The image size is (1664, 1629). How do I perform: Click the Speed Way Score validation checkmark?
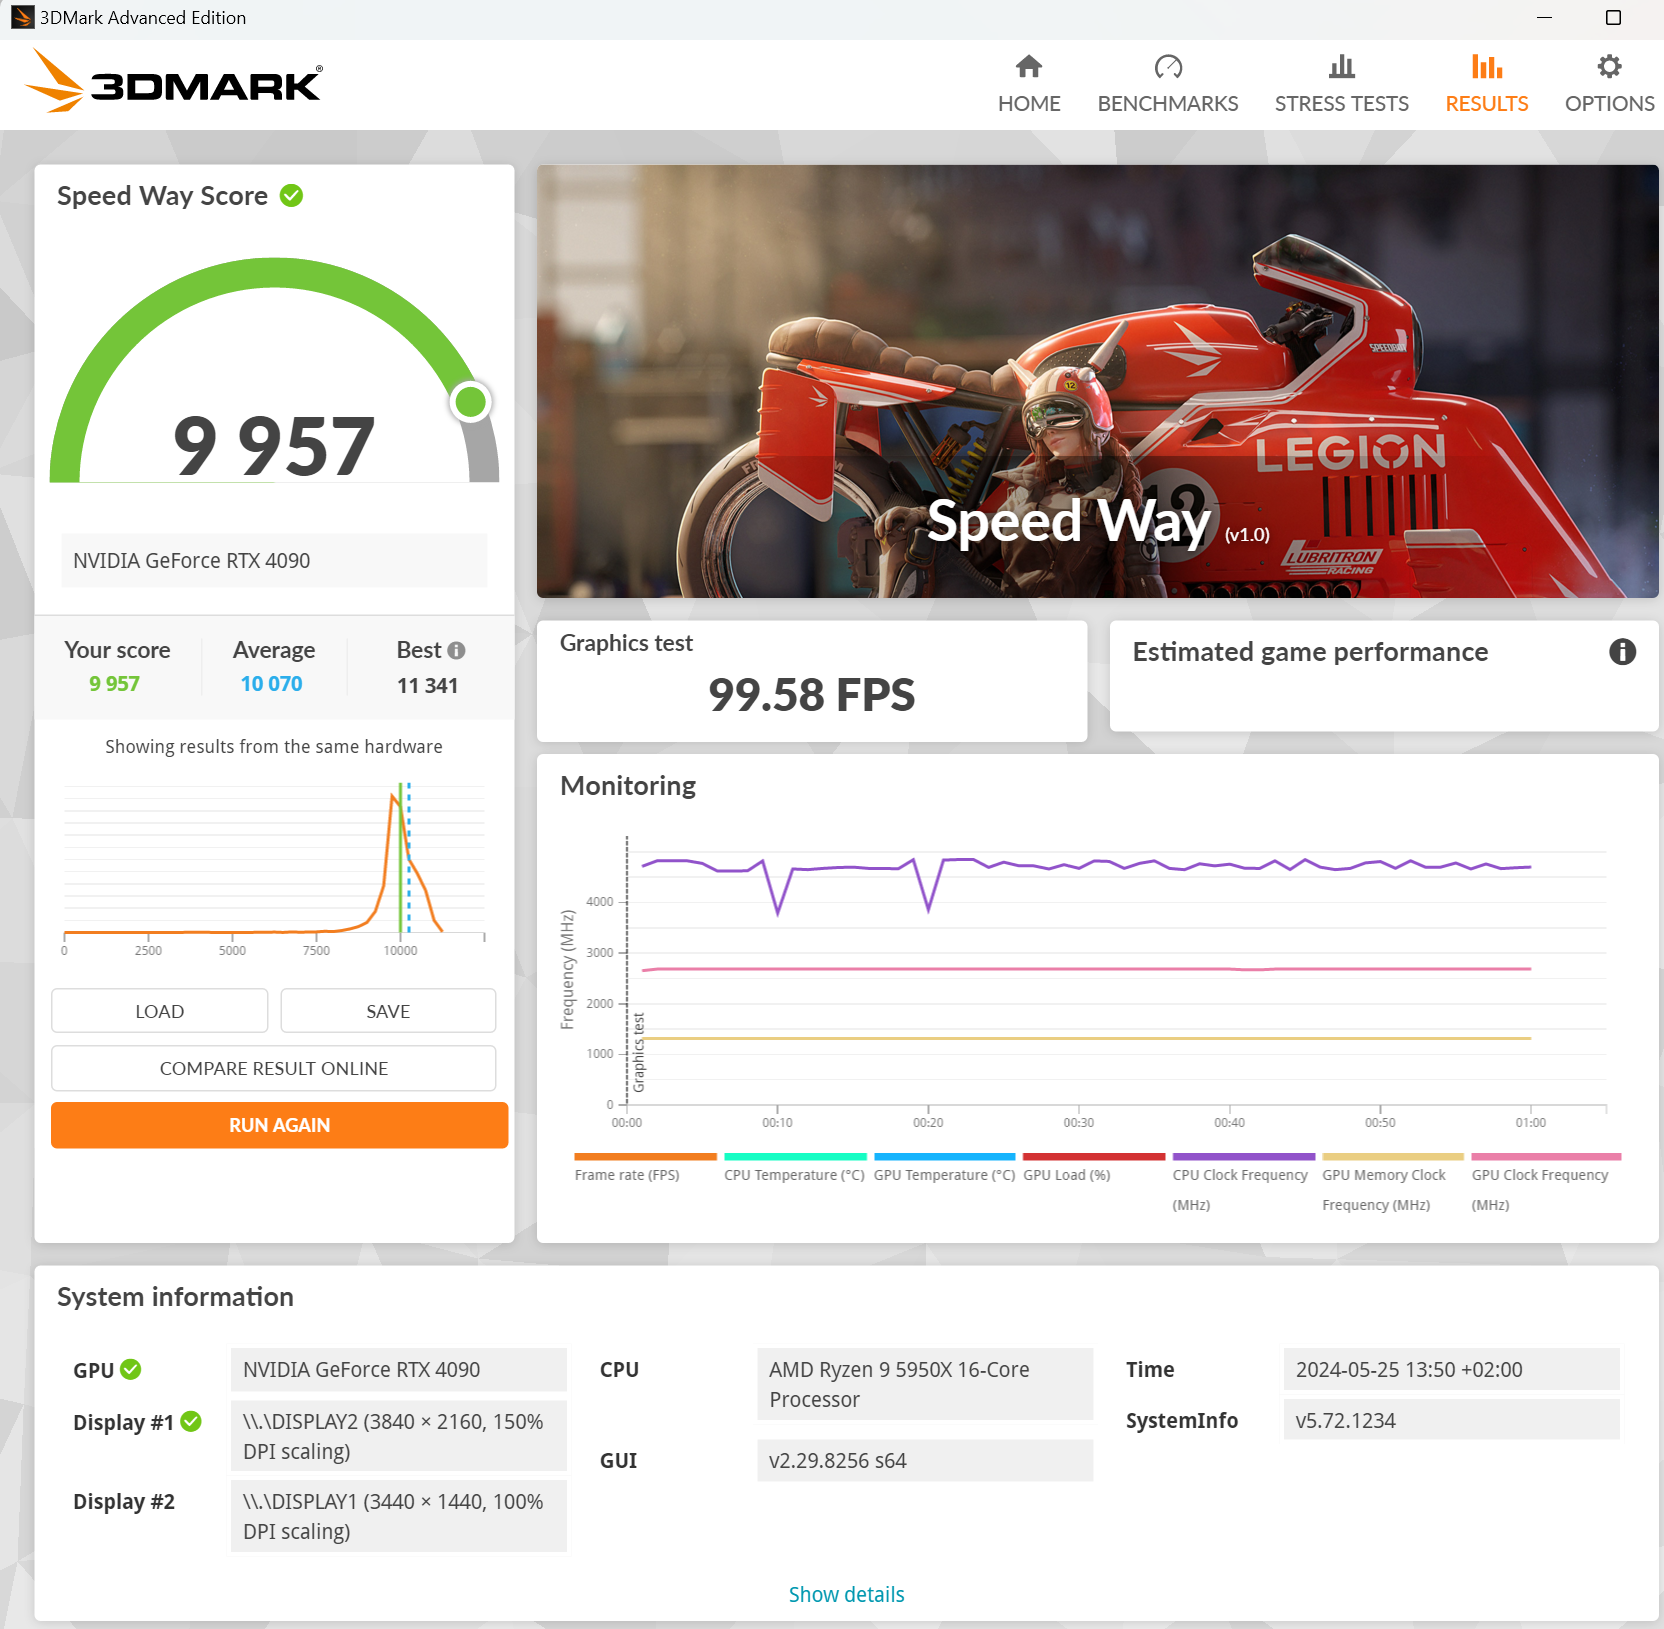292,196
